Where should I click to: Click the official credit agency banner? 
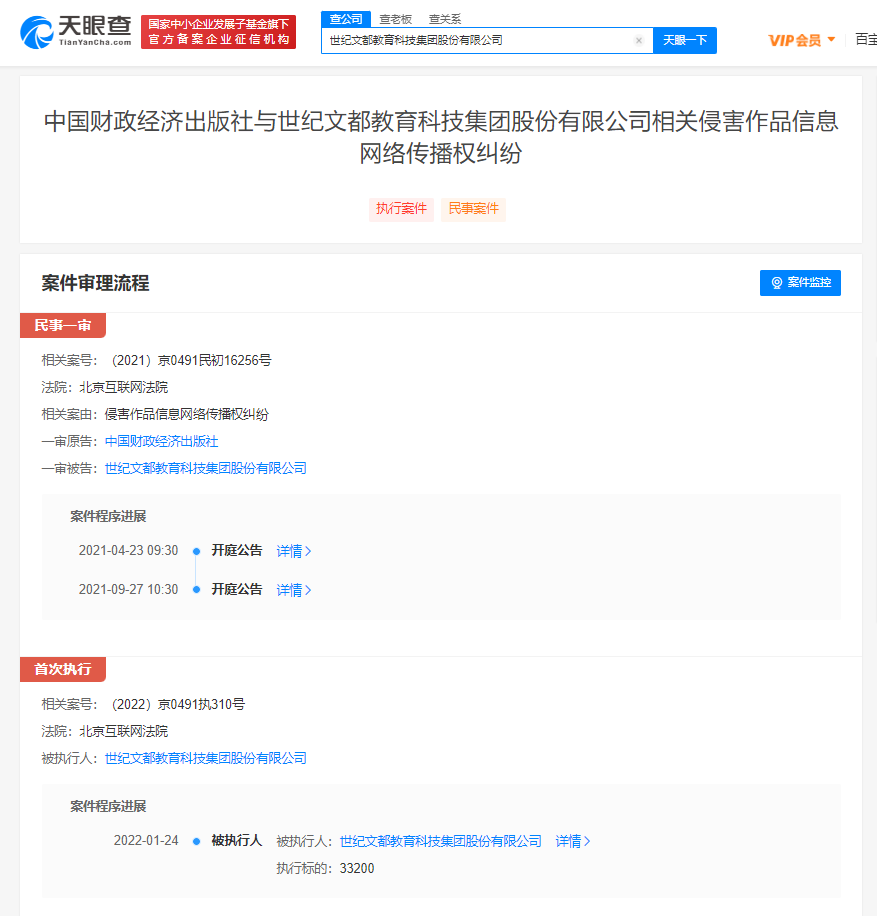(218, 32)
